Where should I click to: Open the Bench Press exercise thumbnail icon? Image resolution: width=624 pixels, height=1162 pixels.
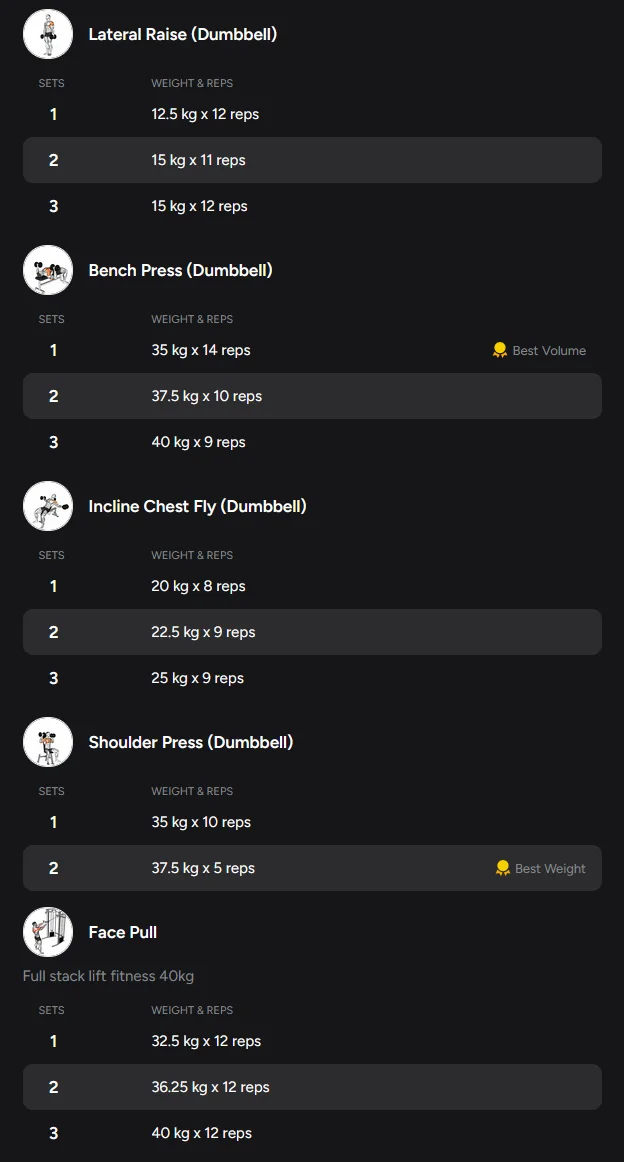(x=48, y=270)
